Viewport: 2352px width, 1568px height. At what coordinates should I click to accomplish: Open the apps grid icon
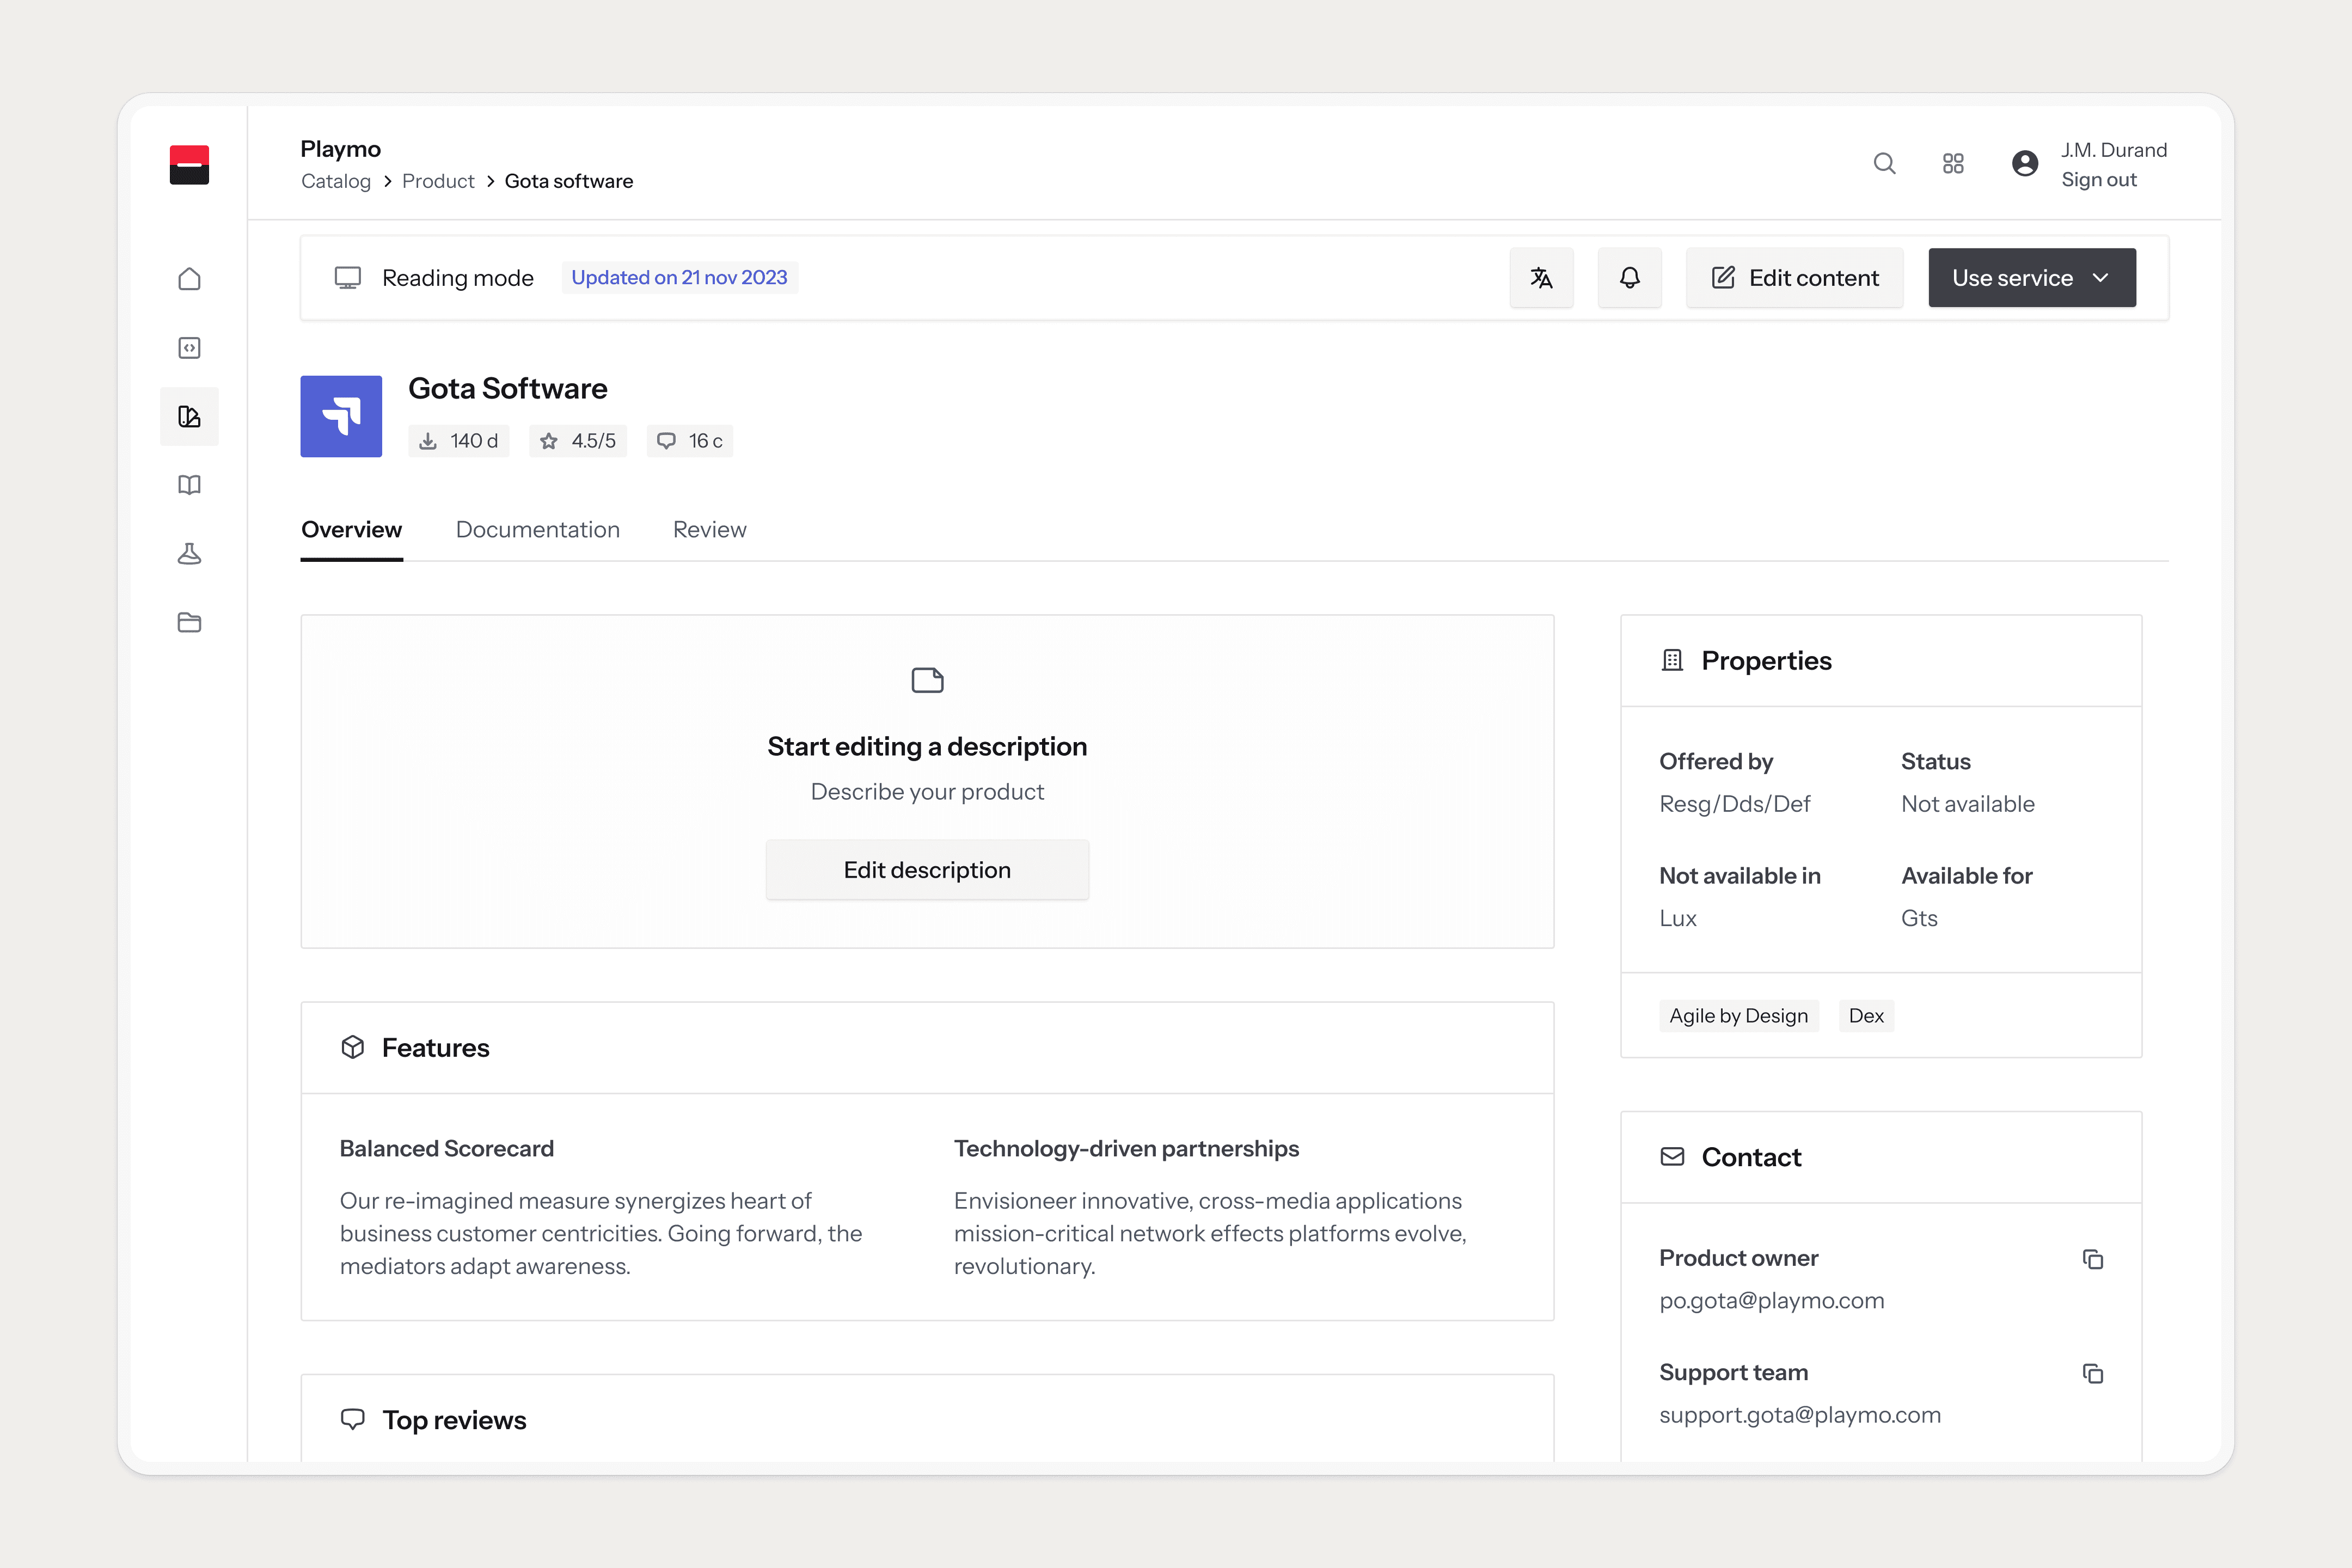(1953, 164)
